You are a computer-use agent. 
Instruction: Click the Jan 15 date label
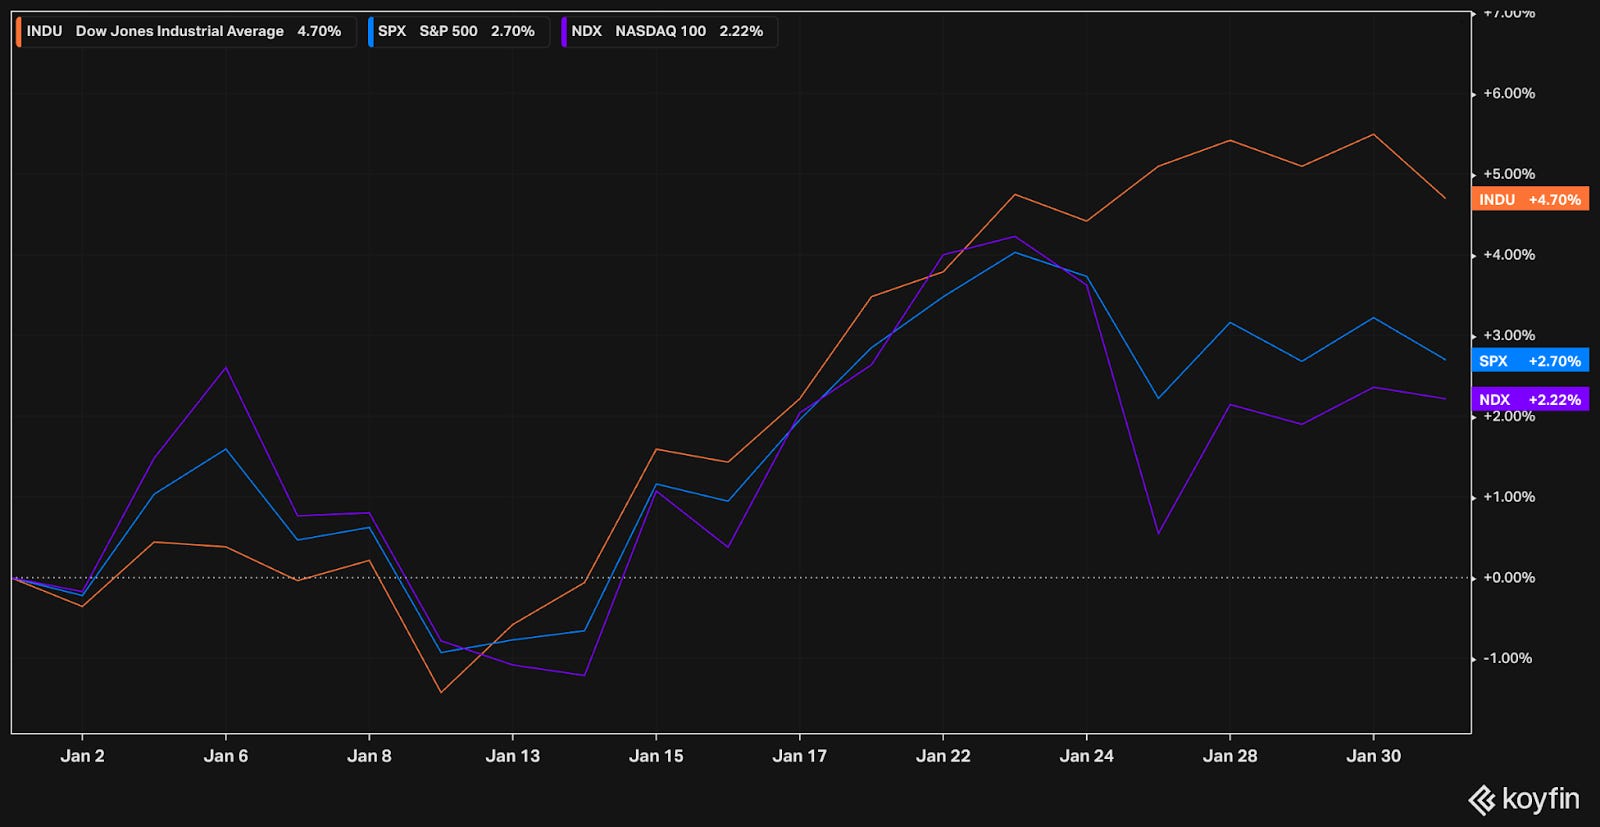[x=656, y=756]
